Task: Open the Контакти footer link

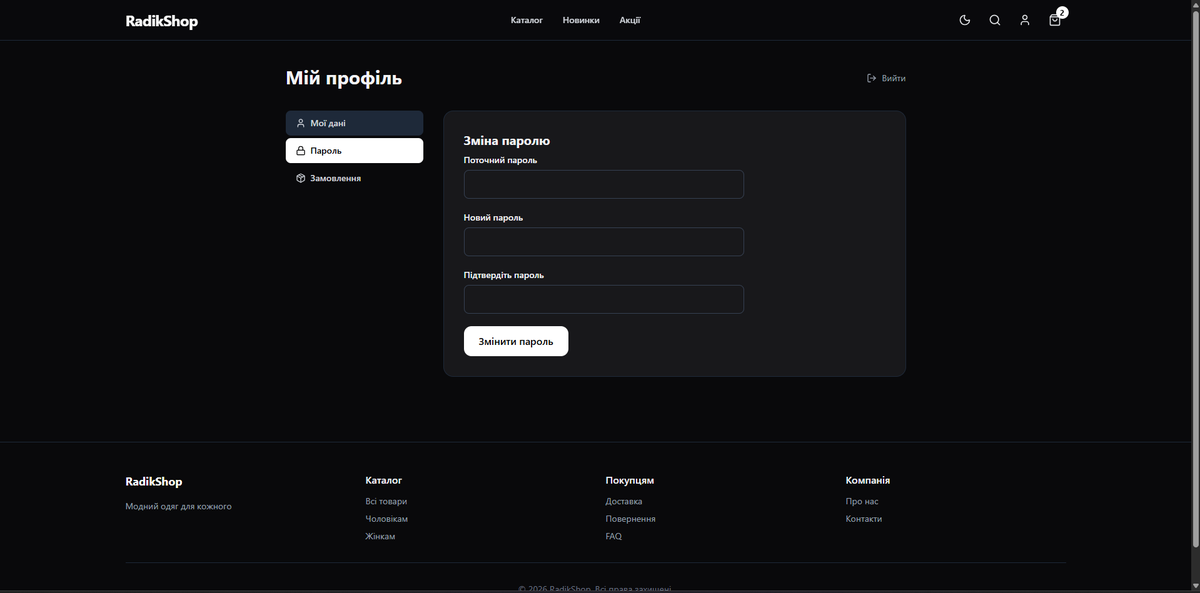Action: tap(864, 519)
